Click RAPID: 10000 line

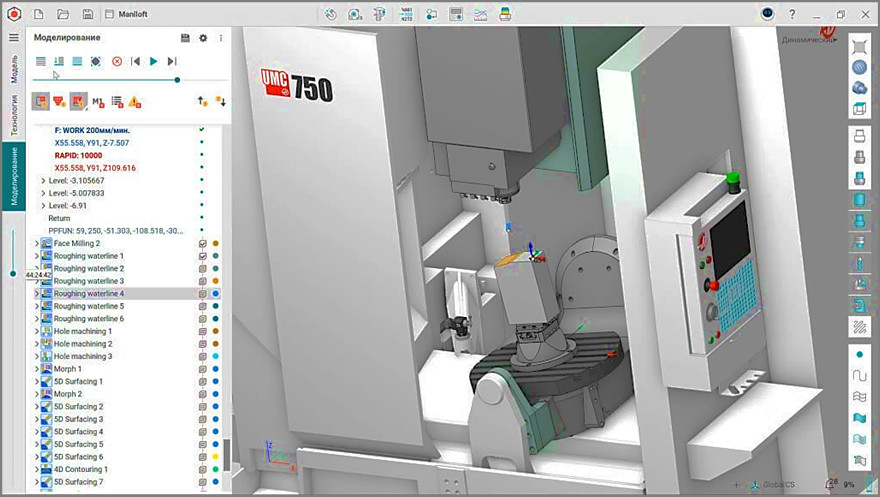[x=79, y=155]
